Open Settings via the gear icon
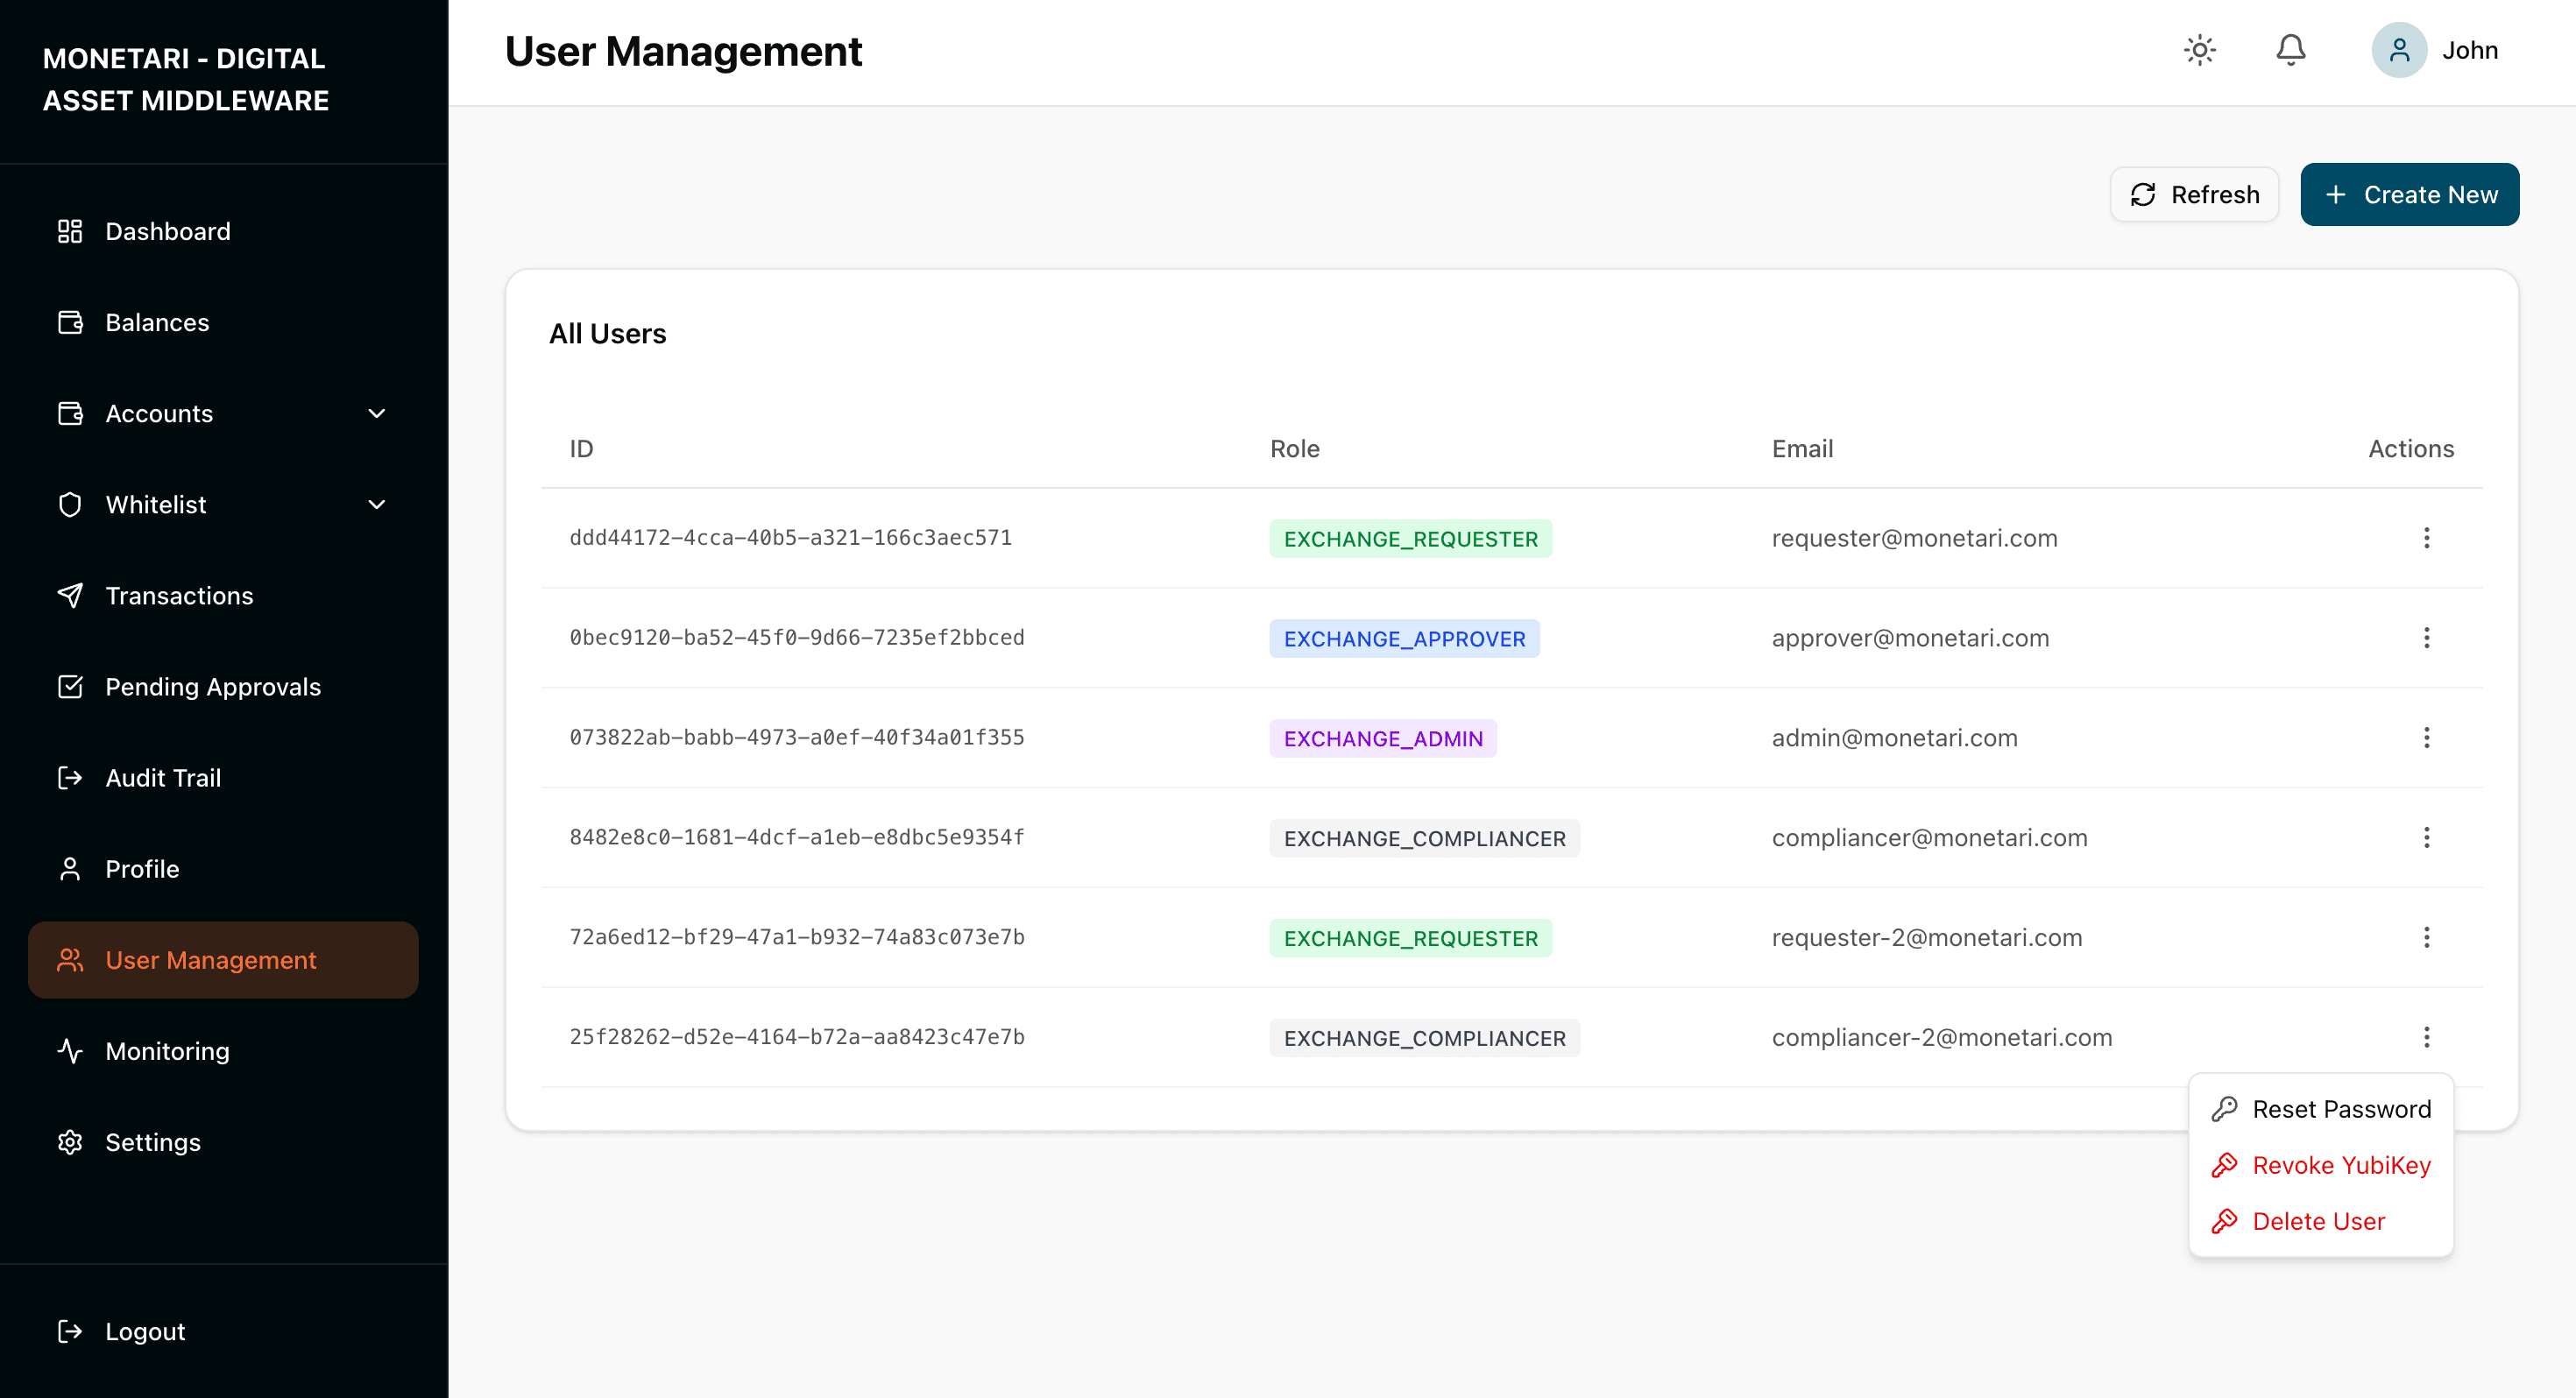This screenshot has width=2576, height=1398. pos(70,1141)
